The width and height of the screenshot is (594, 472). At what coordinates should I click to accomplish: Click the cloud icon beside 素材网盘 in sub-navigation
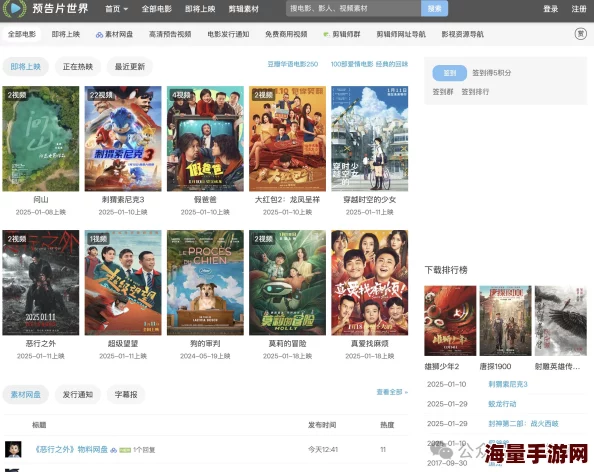[x=99, y=35]
